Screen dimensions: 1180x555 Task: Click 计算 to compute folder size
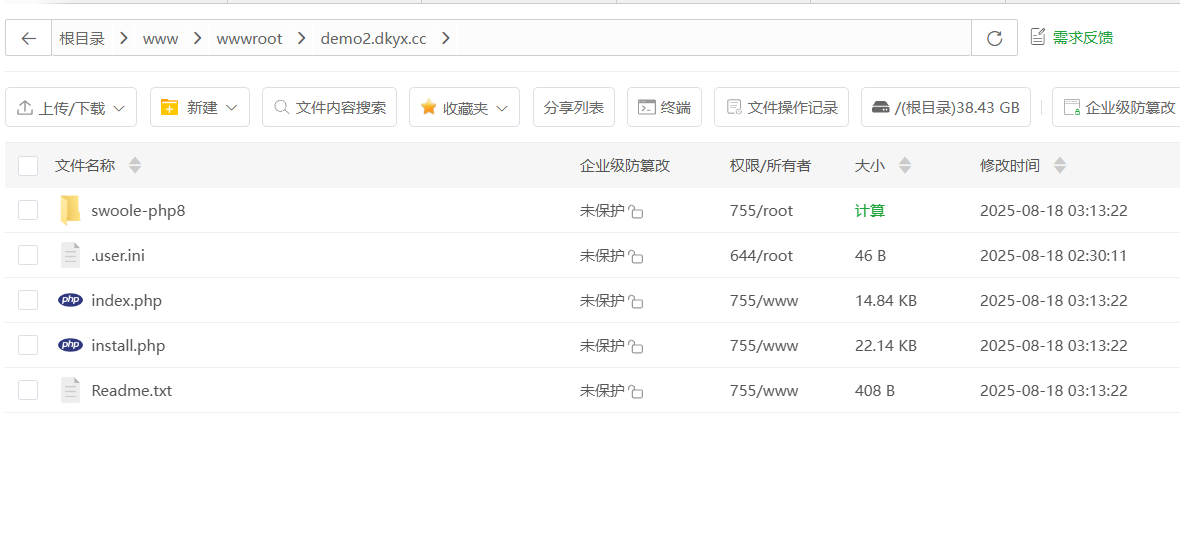[x=869, y=210]
